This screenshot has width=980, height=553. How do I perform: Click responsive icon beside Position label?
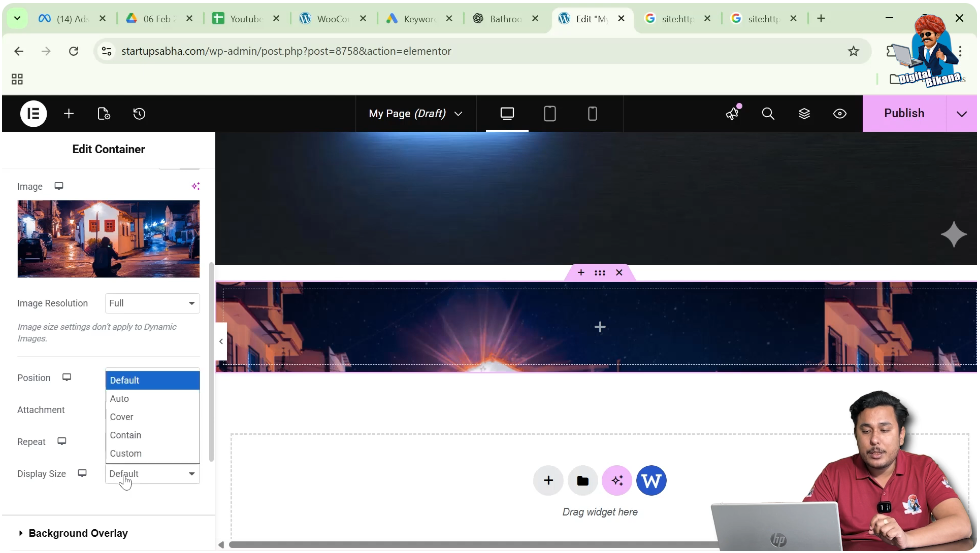[x=66, y=377]
